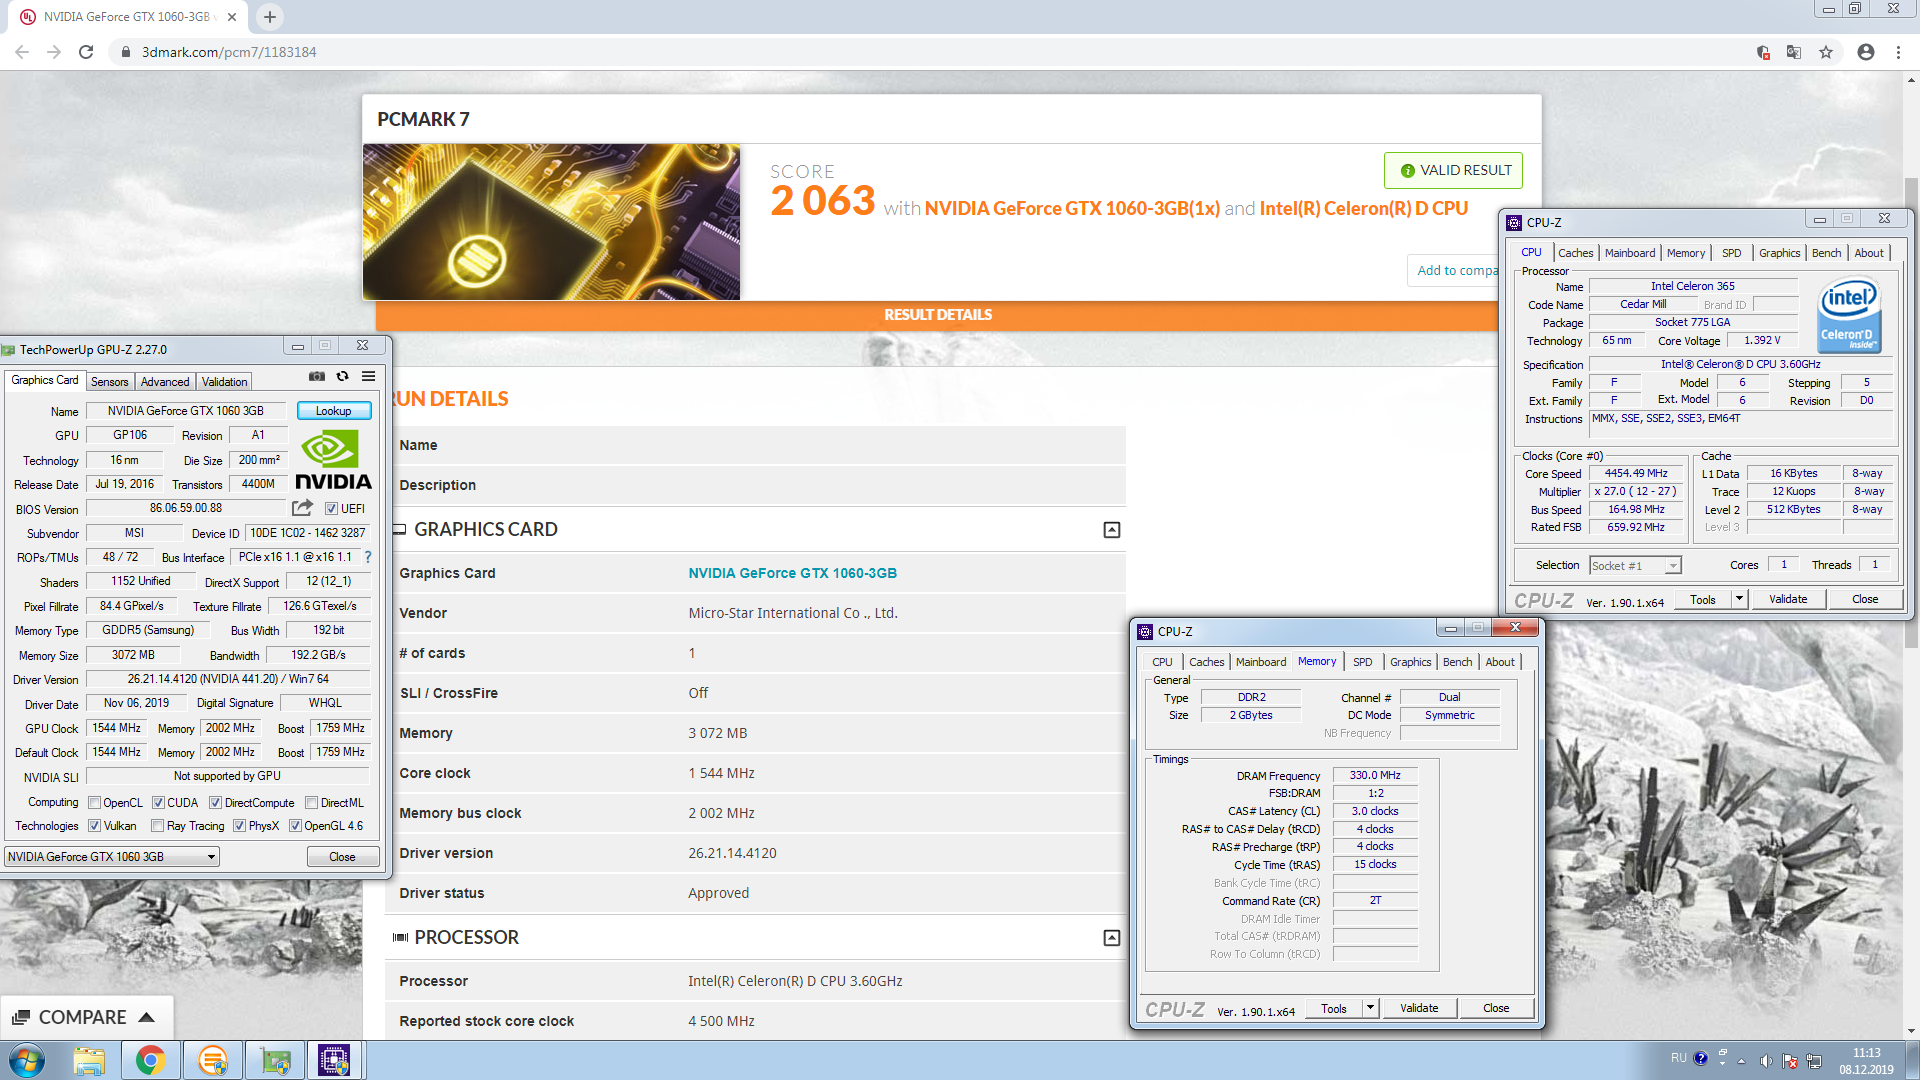Click the Lookup button in GPU-Z
Image resolution: width=1920 pixels, height=1080 pixels.
coord(334,411)
